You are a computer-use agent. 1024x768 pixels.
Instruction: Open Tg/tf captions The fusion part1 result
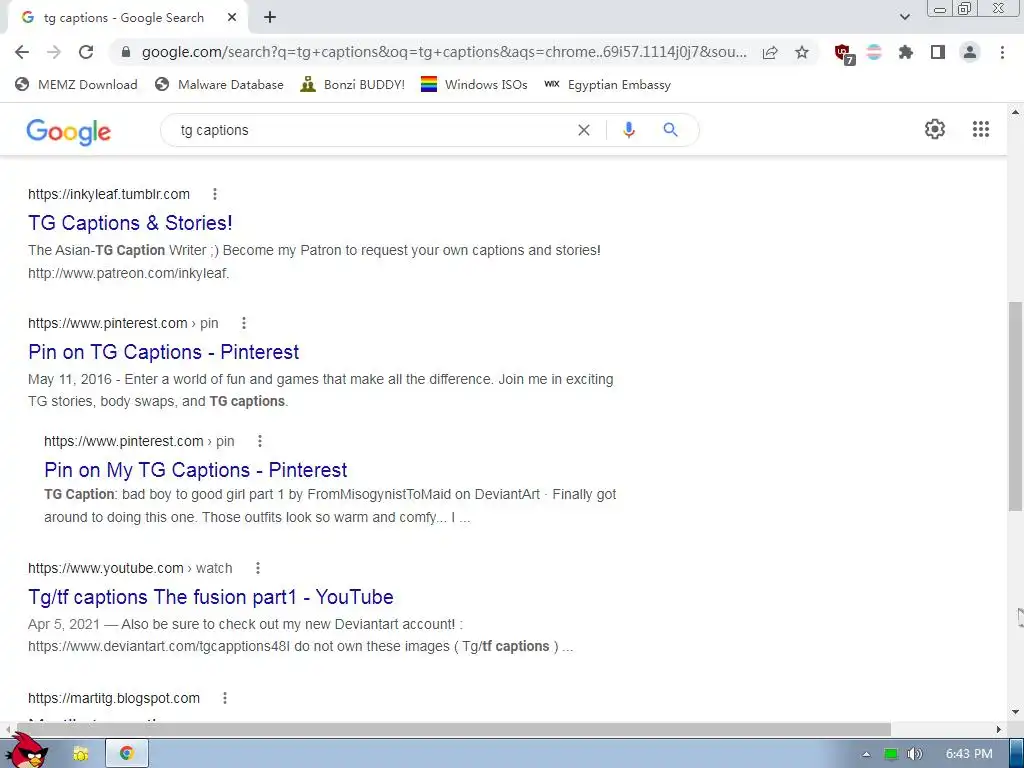[x=210, y=597]
